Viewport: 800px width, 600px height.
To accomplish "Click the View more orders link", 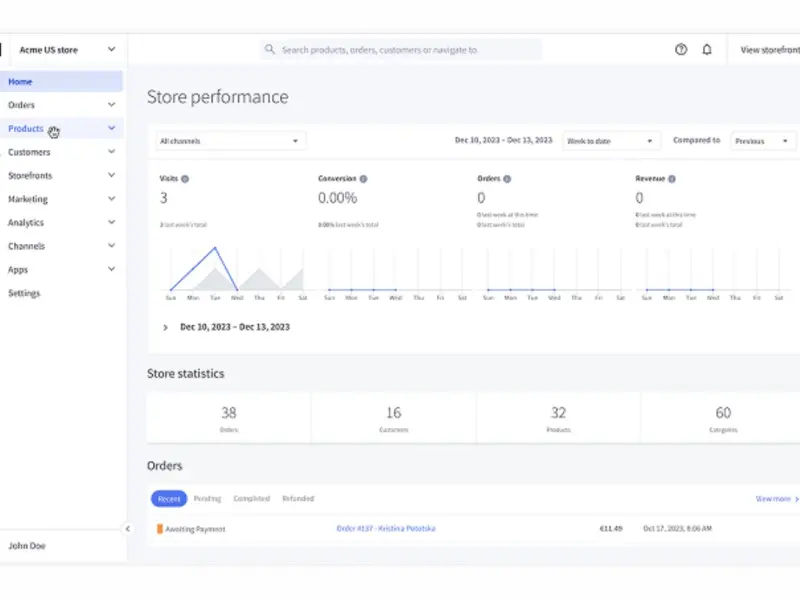I will click(x=777, y=498).
